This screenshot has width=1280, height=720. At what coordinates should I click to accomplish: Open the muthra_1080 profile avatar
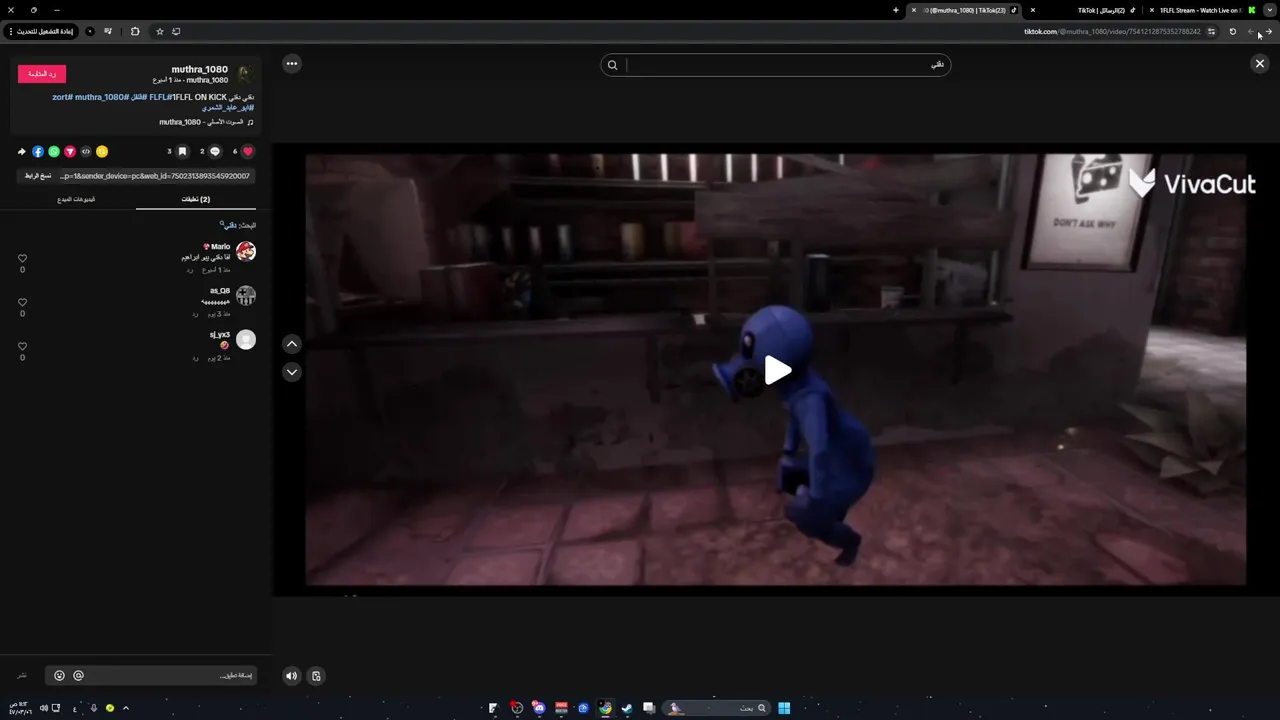245,74
